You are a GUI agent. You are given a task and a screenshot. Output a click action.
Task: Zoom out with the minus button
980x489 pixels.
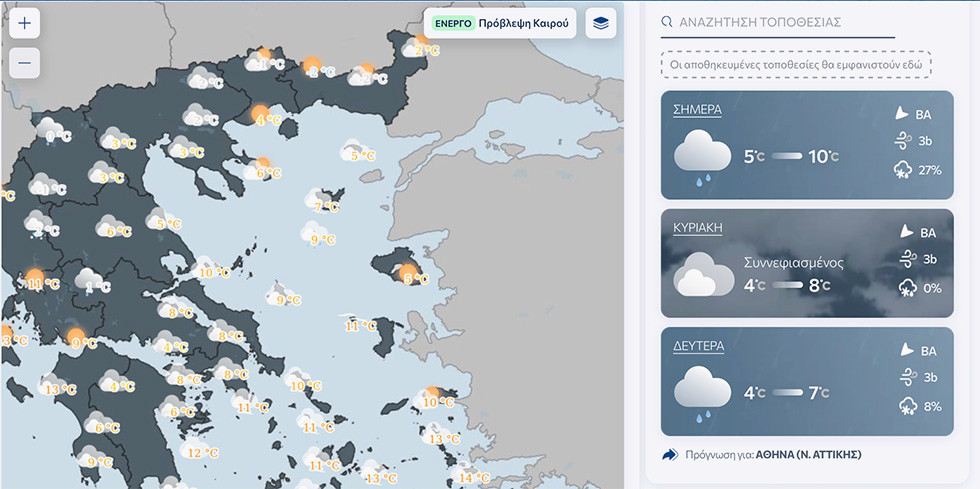pyautogui.click(x=24, y=63)
